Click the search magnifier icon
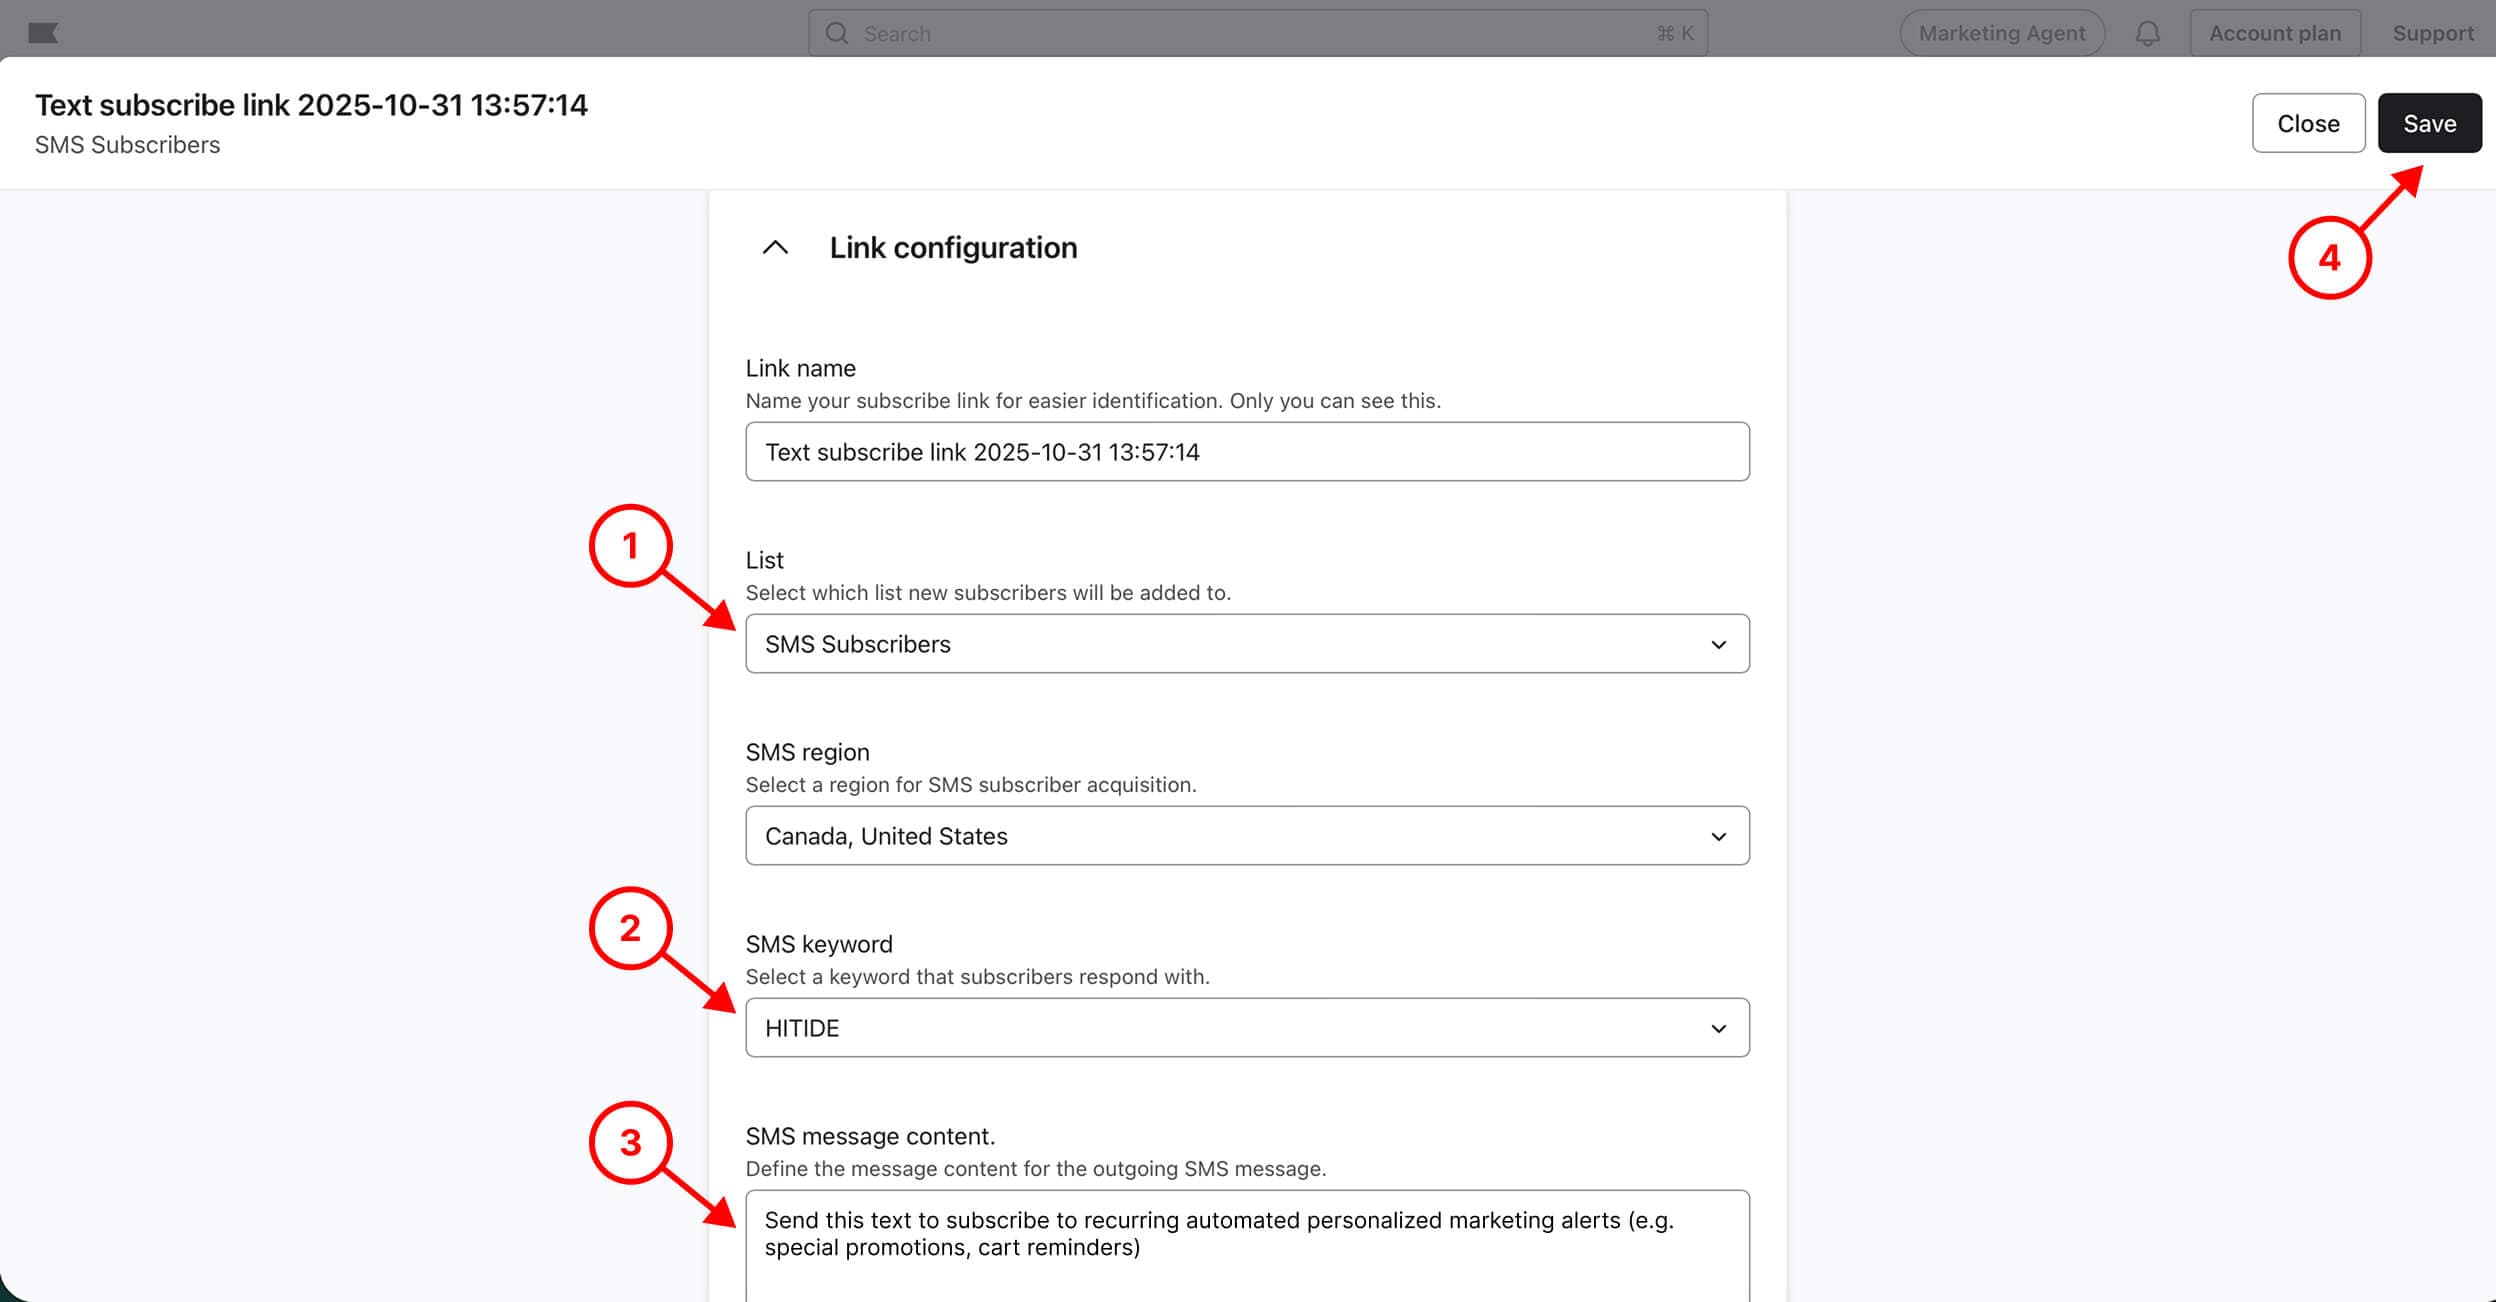Screen dimensions: 2496x1302 837,33
